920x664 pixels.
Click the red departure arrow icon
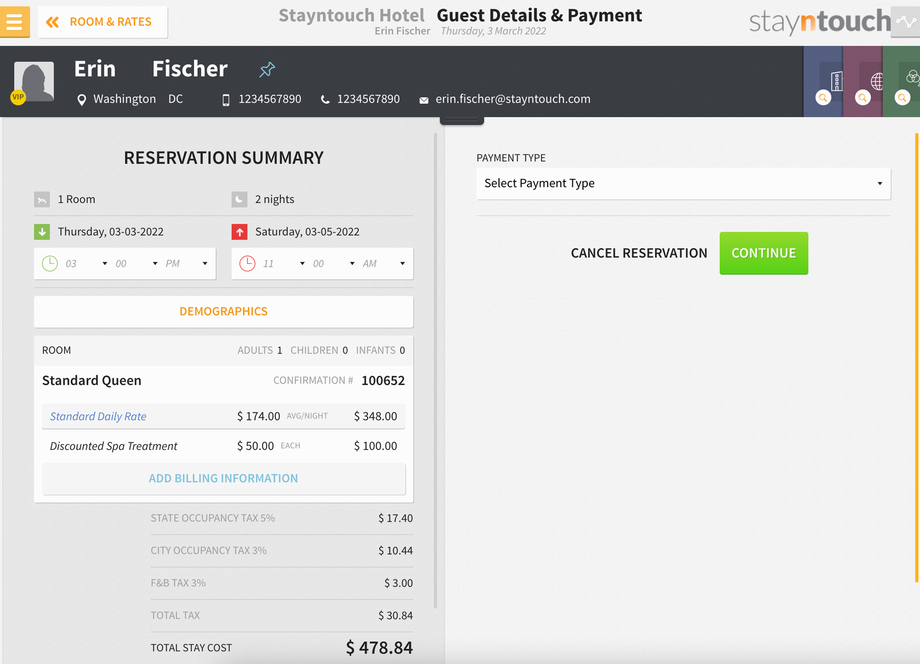[x=239, y=232]
